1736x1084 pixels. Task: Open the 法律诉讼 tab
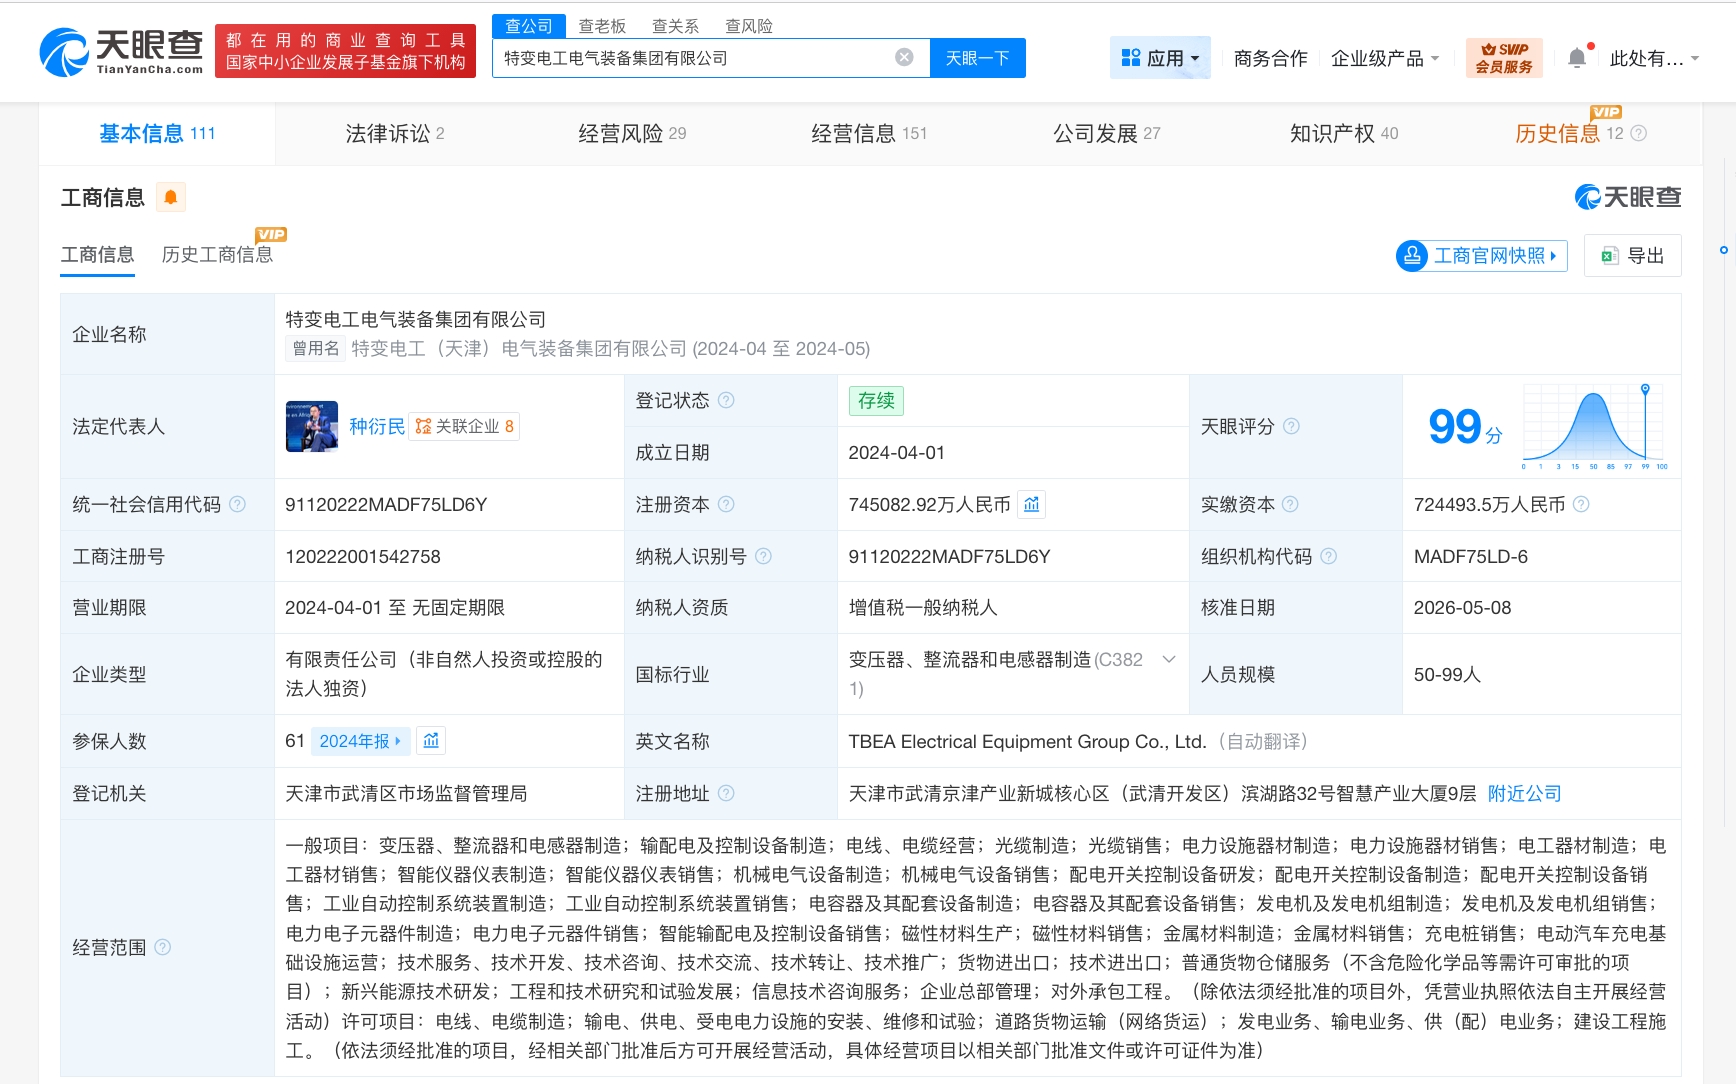click(394, 133)
